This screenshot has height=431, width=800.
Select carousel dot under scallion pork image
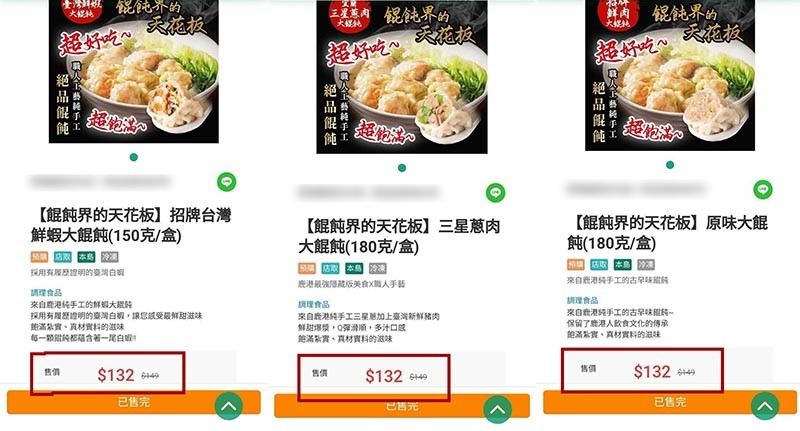[402, 168]
